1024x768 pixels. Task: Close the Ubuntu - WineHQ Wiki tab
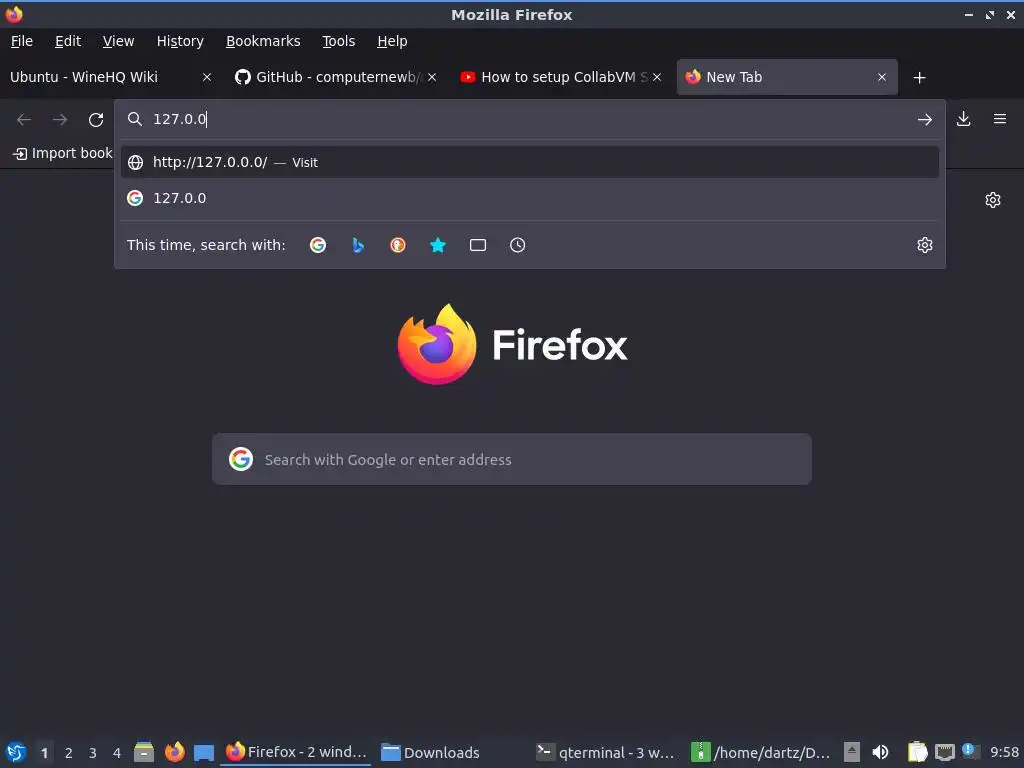206,77
